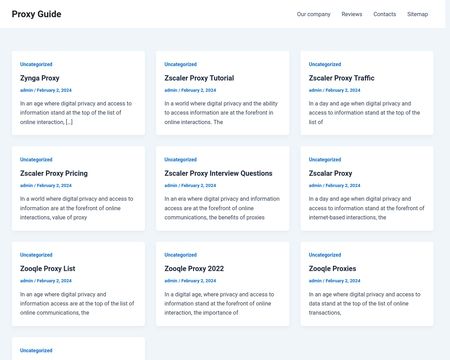Click Uncategorized above Zscaler Proxy Pricing
The width and height of the screenshot is (450, 360).
point(36,159)
